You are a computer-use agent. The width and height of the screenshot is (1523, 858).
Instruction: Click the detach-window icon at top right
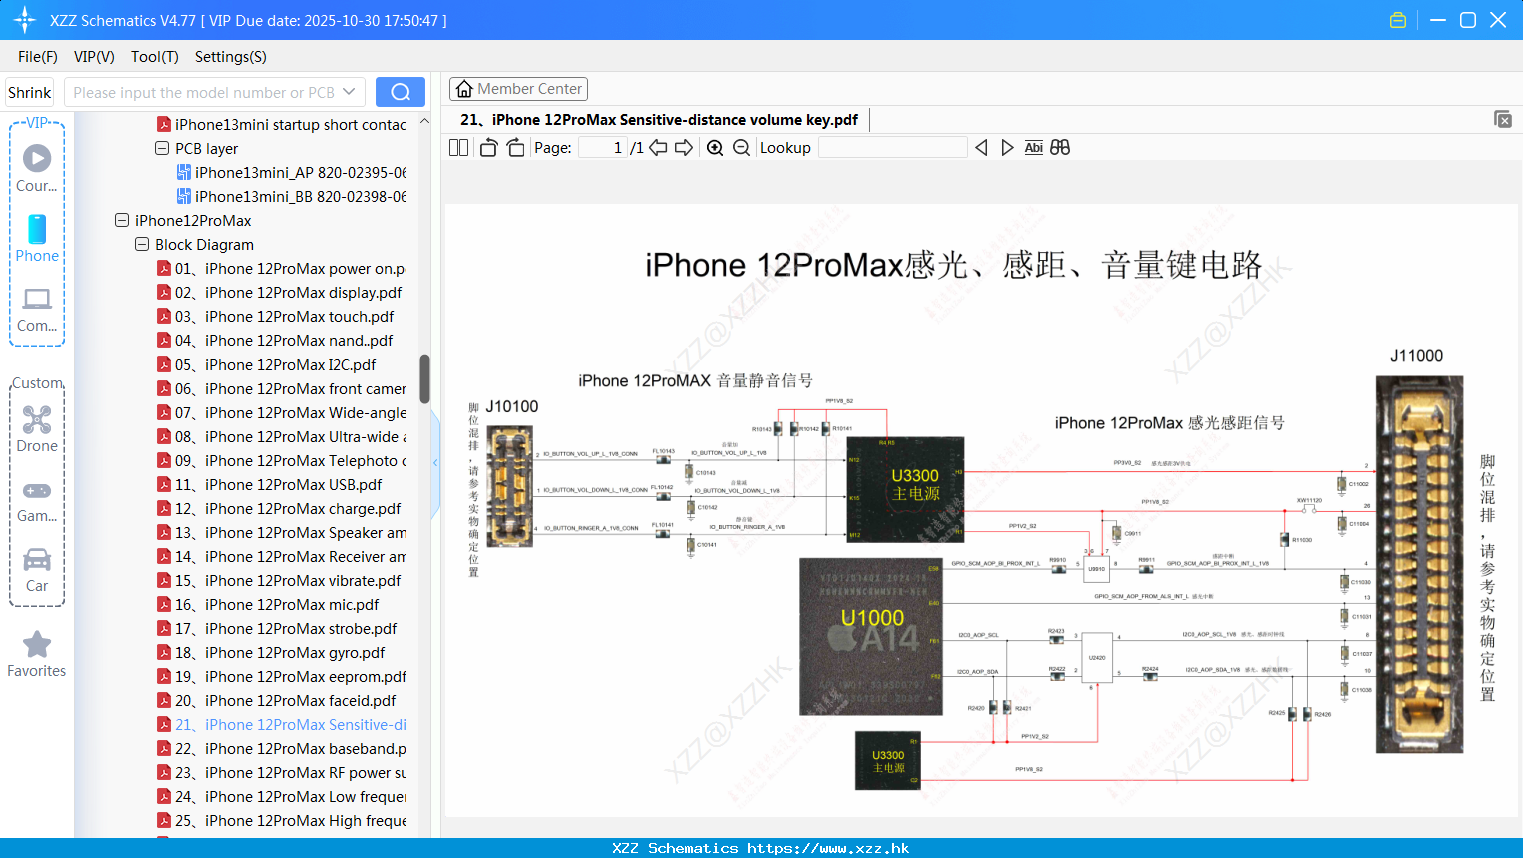coord(1503,119)
